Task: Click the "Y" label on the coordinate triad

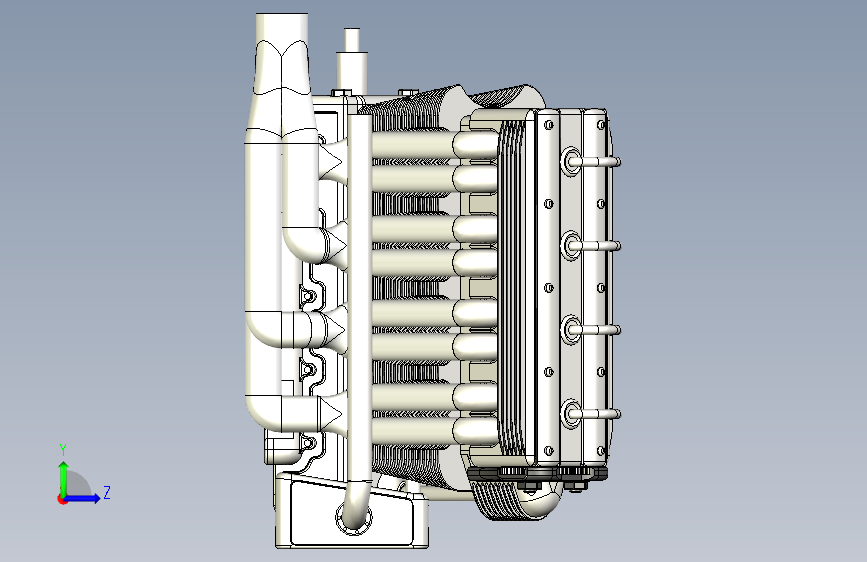Action: [63, 450]
